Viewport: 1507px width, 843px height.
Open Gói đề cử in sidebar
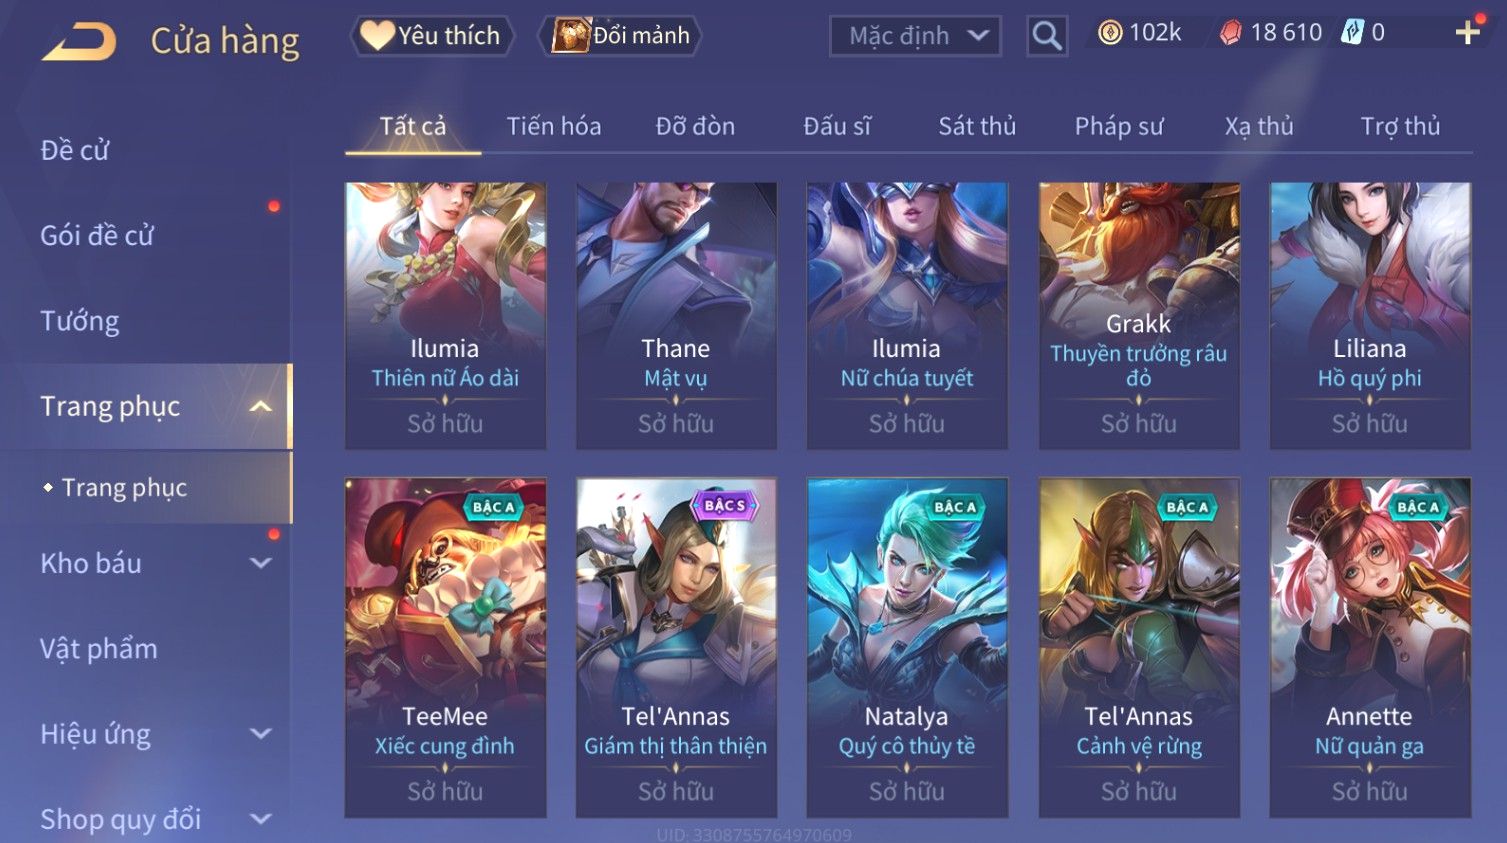pos(97,236)
